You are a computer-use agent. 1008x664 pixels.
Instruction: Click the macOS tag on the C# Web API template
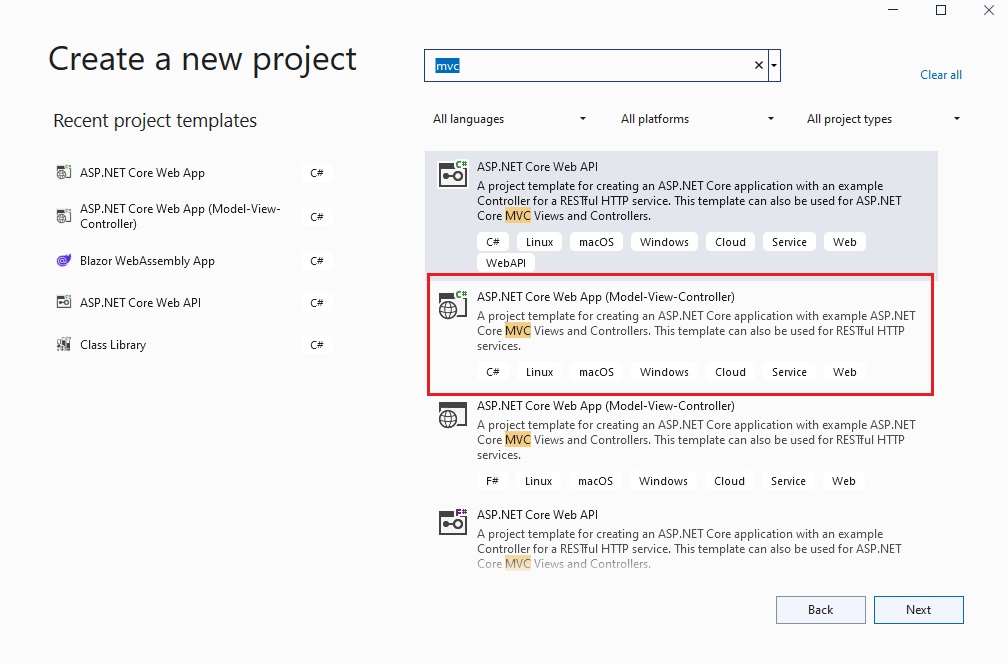(x=596, y=242)
